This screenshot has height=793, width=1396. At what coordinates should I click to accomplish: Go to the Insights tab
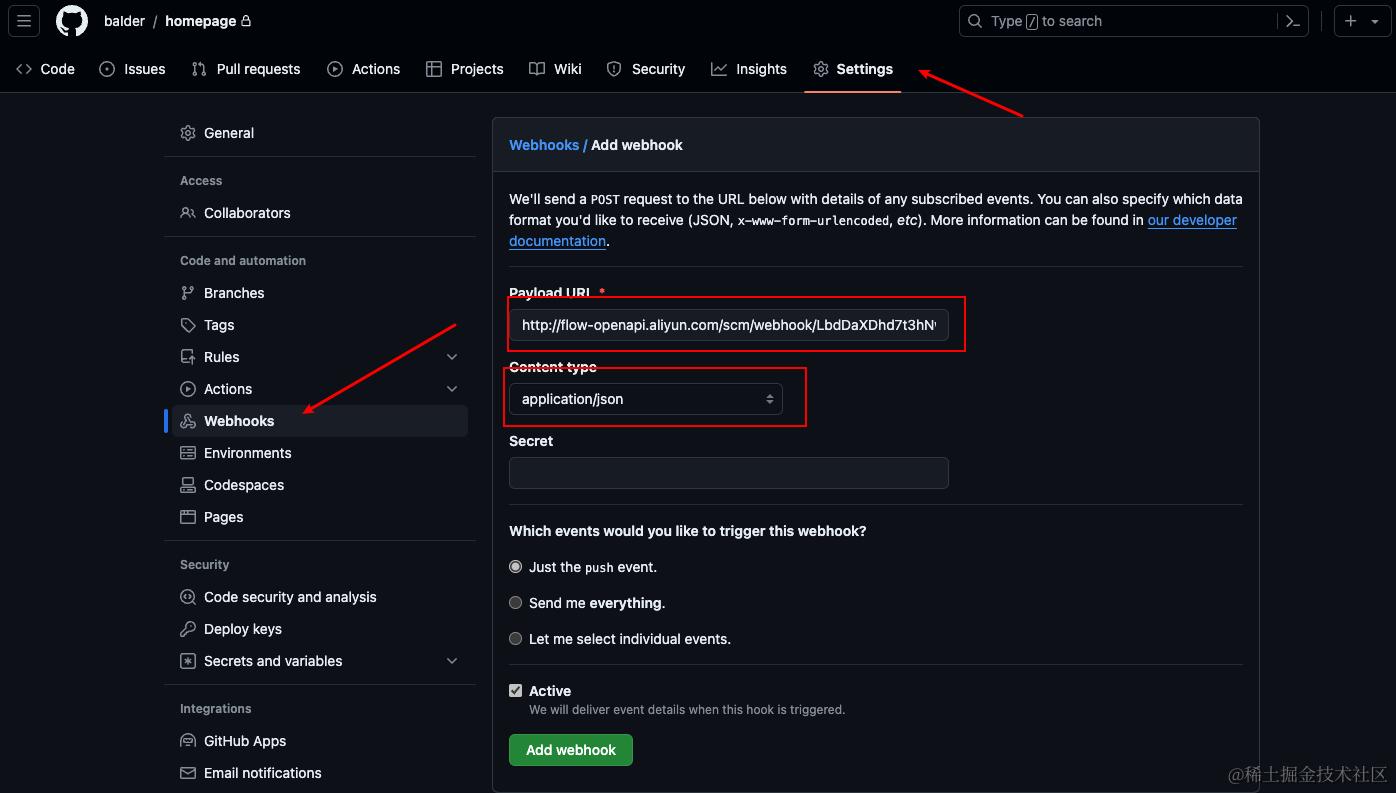pos(749,69)
